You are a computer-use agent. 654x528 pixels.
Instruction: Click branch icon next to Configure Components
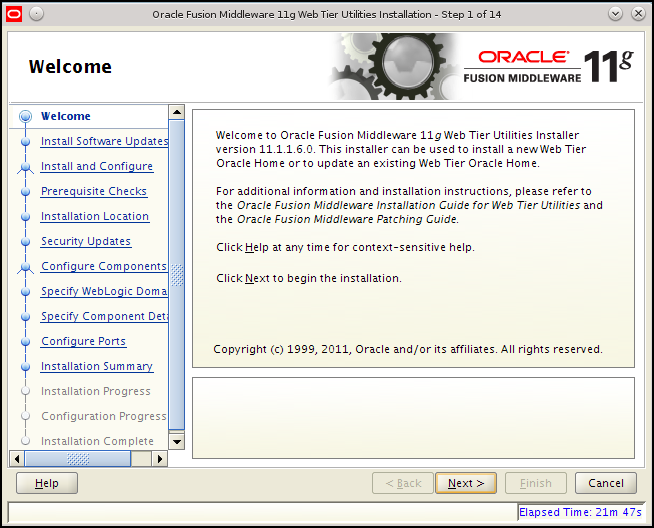pos(25,267)
